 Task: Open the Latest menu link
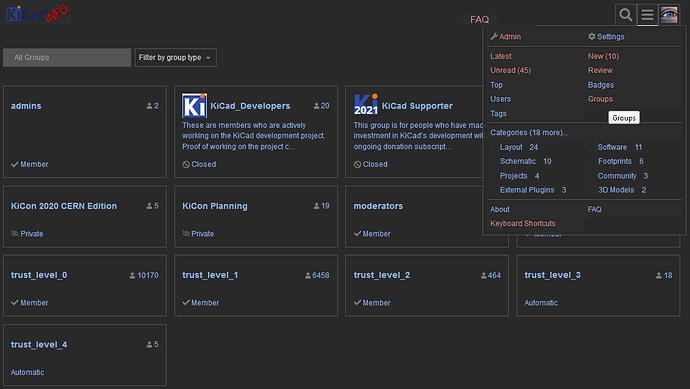[501, 56]
